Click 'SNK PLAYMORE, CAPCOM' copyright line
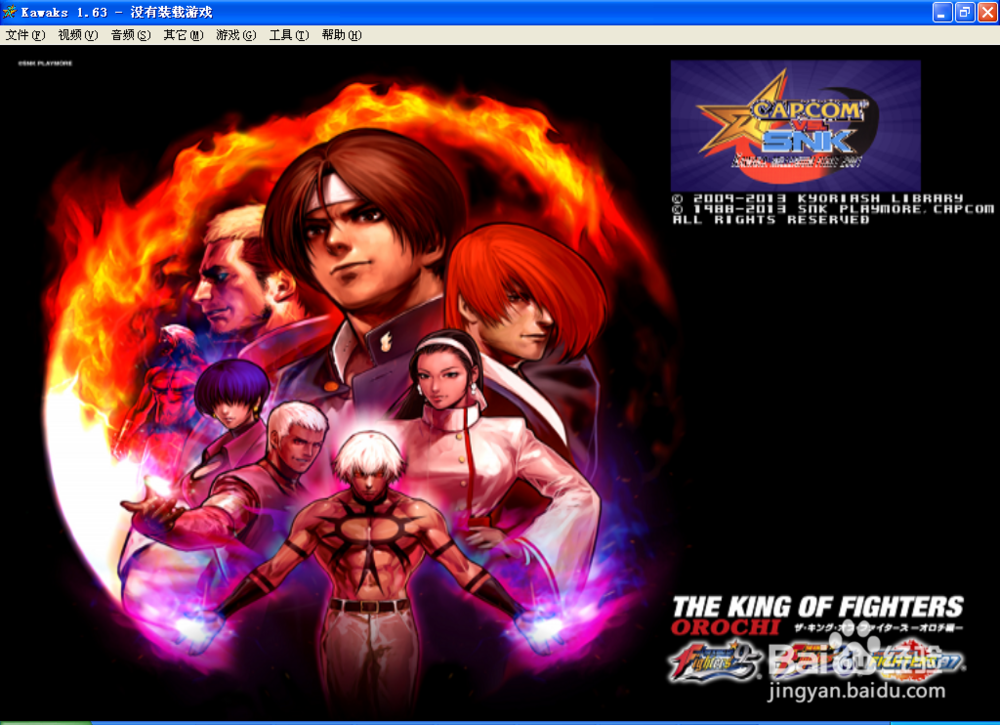Screen dimensions: 1000x725 coord(895,209)
